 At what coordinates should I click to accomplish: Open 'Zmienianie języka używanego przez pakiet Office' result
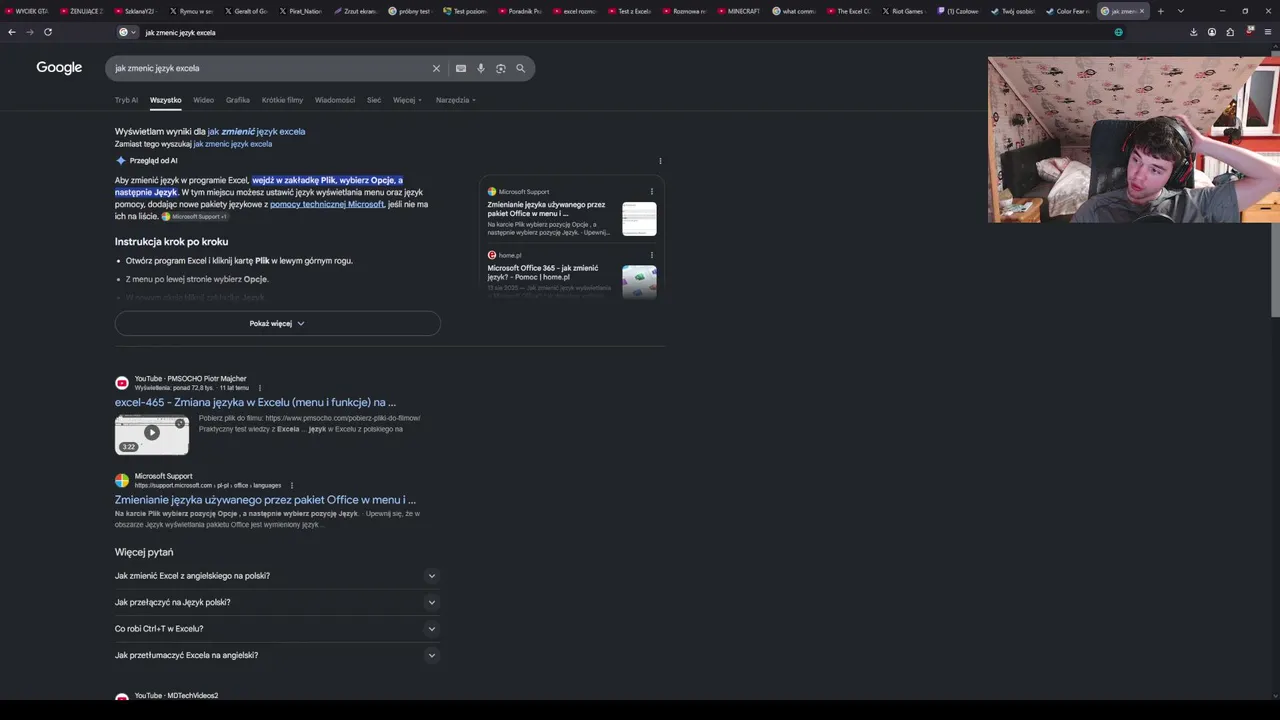265,499
